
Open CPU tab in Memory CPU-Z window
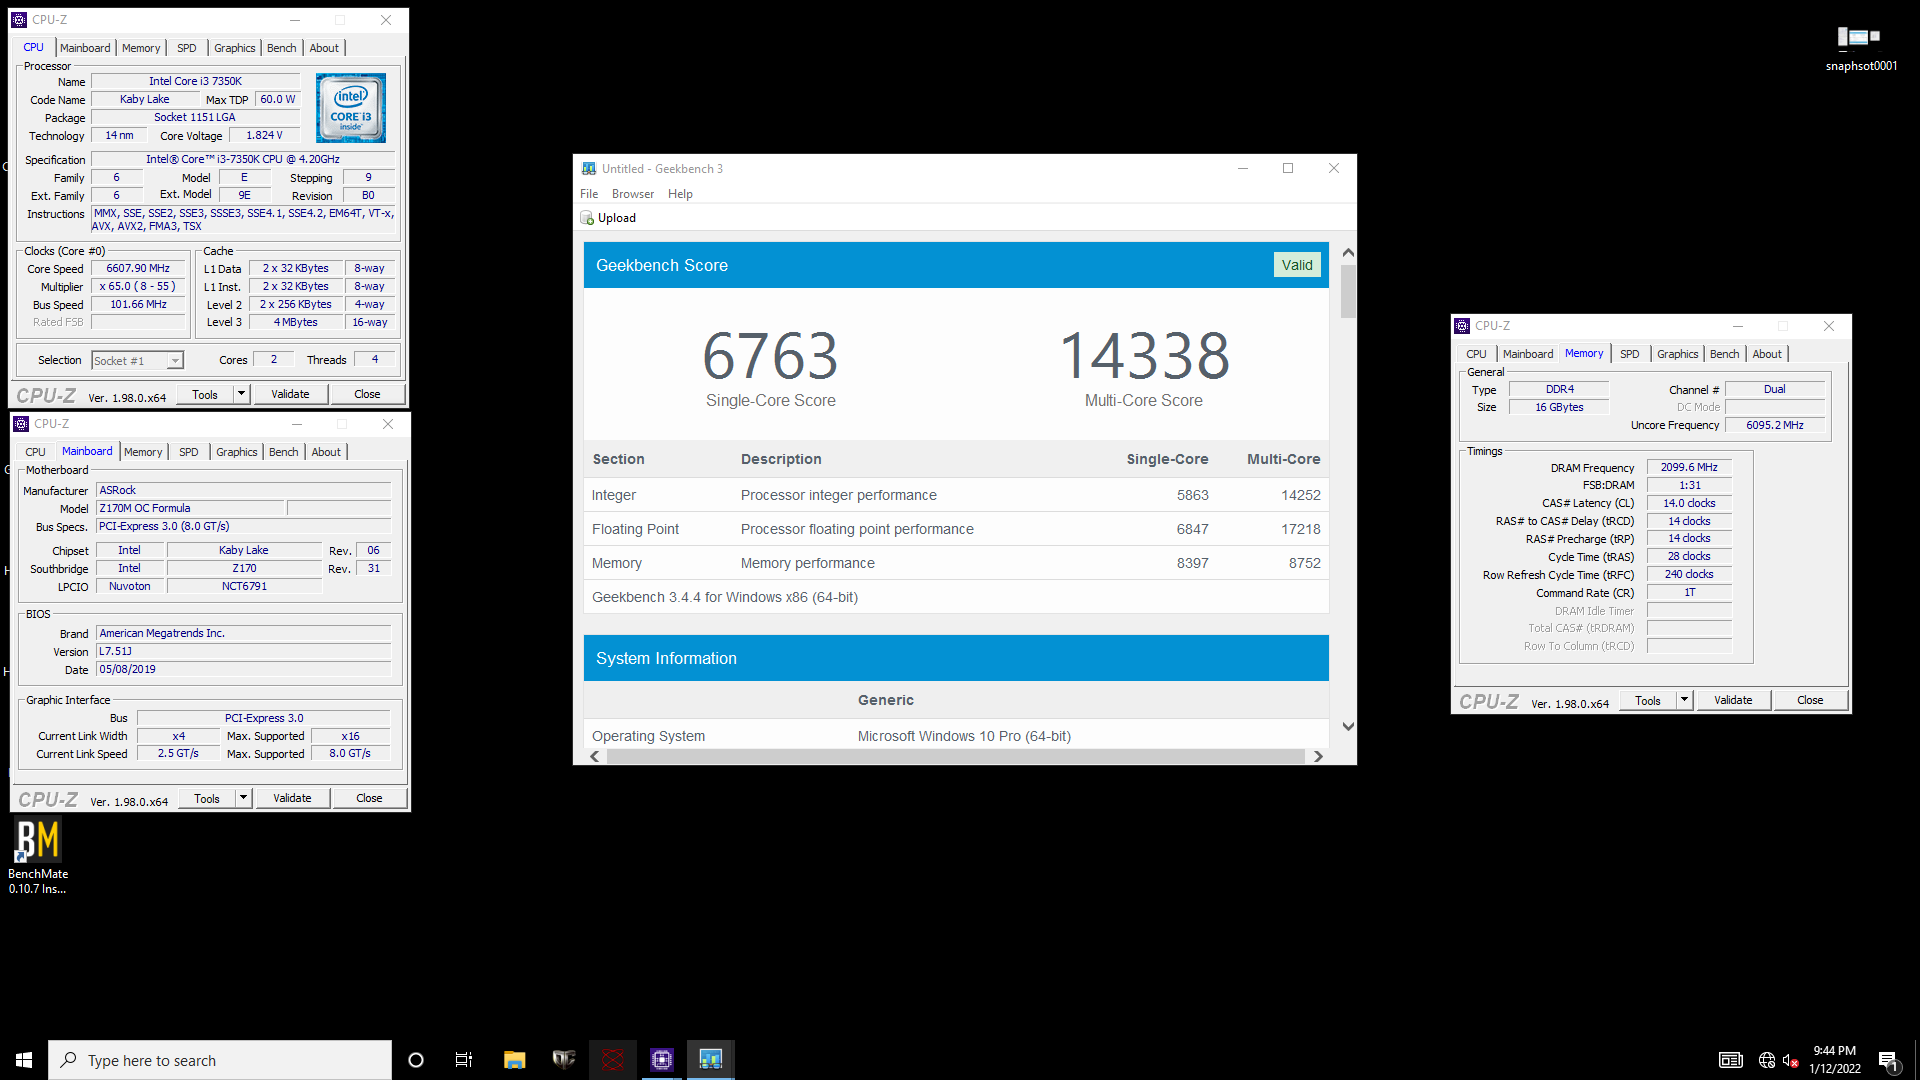point(1476,354)
